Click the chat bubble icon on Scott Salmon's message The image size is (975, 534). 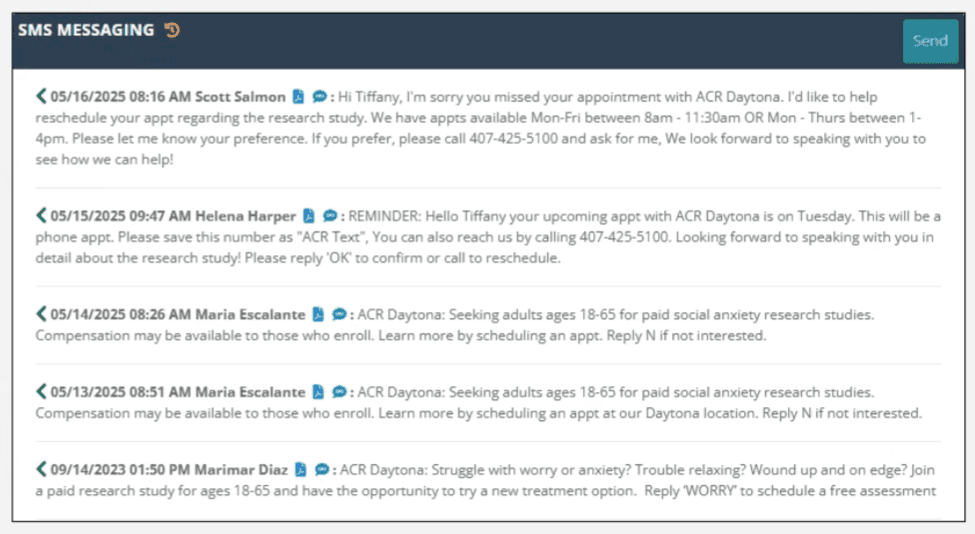point(319,96)
